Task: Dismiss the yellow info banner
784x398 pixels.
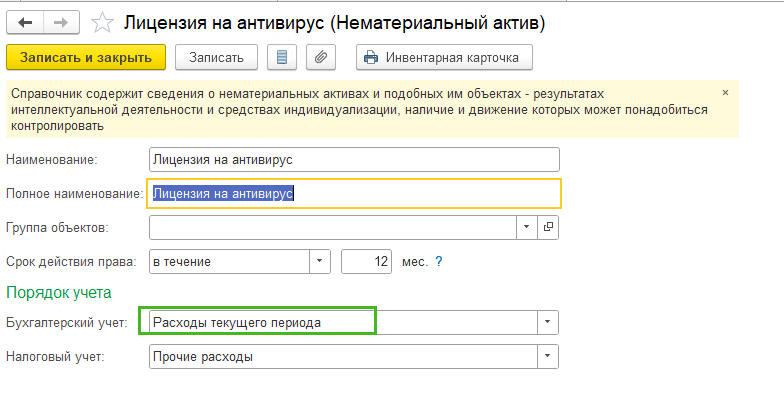Action: [x=725, y=92]
